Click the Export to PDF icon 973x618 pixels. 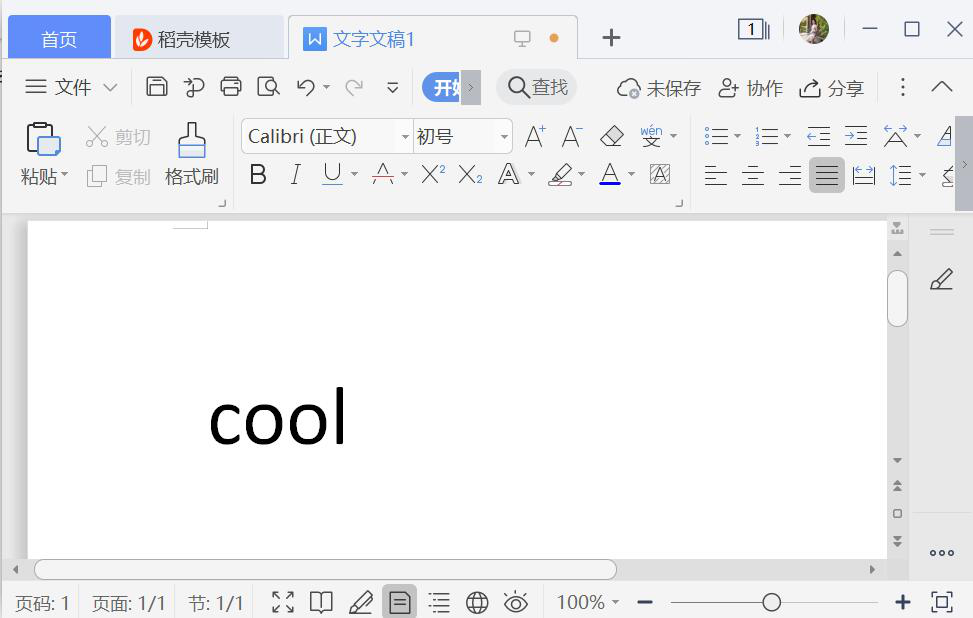pyautogui.click(x=194, y=87)
